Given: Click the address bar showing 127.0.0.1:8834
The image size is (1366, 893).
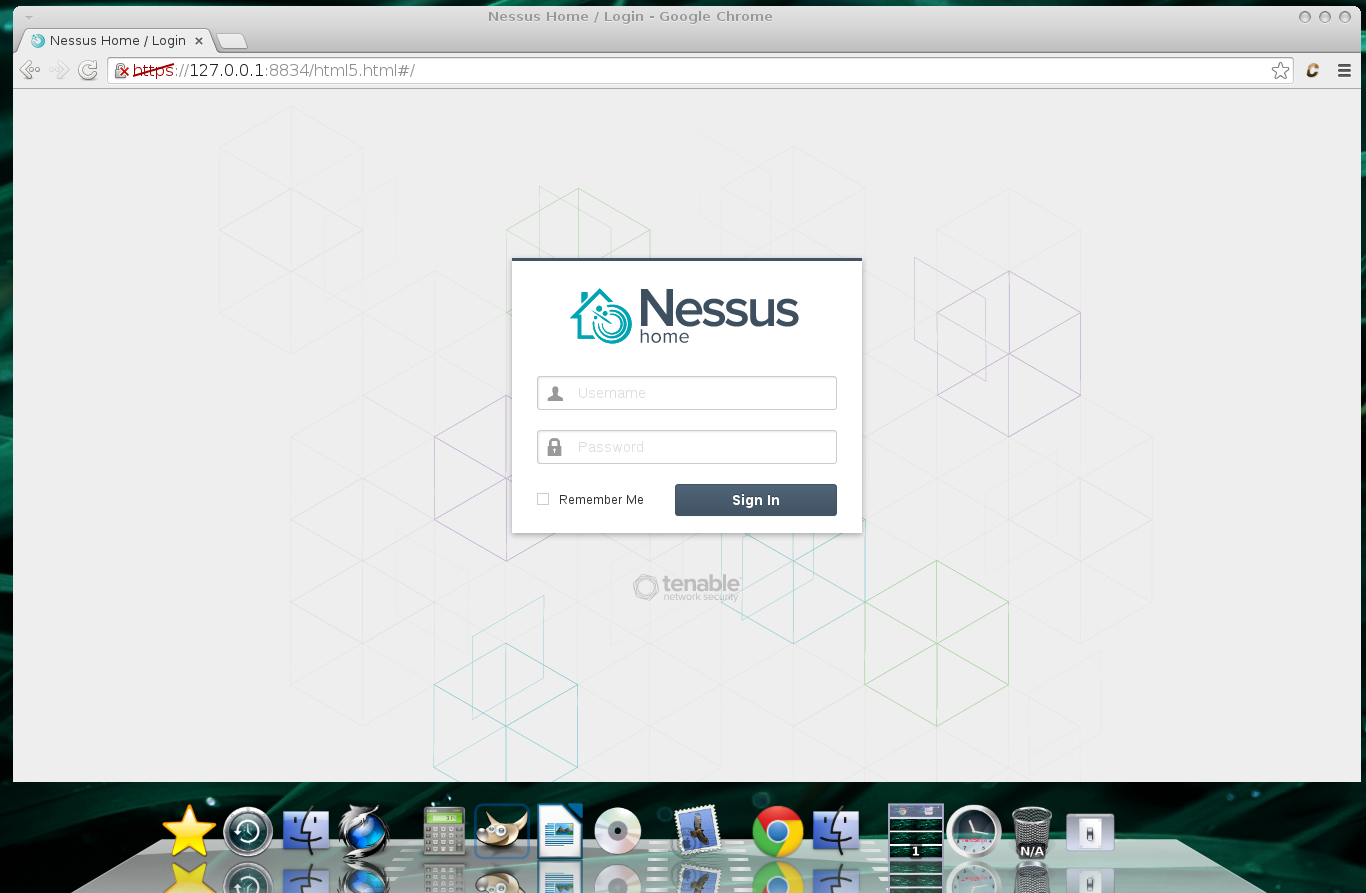Looking at the screenshot, I should [700, 70].
